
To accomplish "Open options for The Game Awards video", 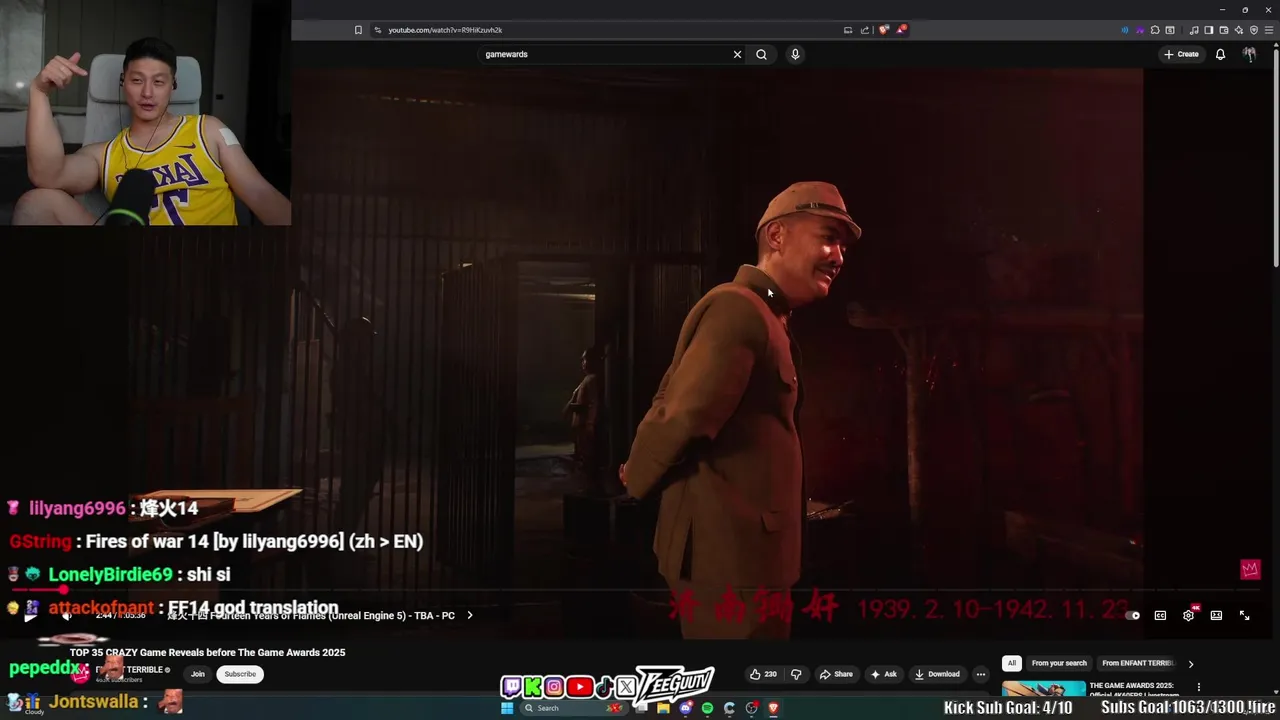I will click(x=1198, y=687).
